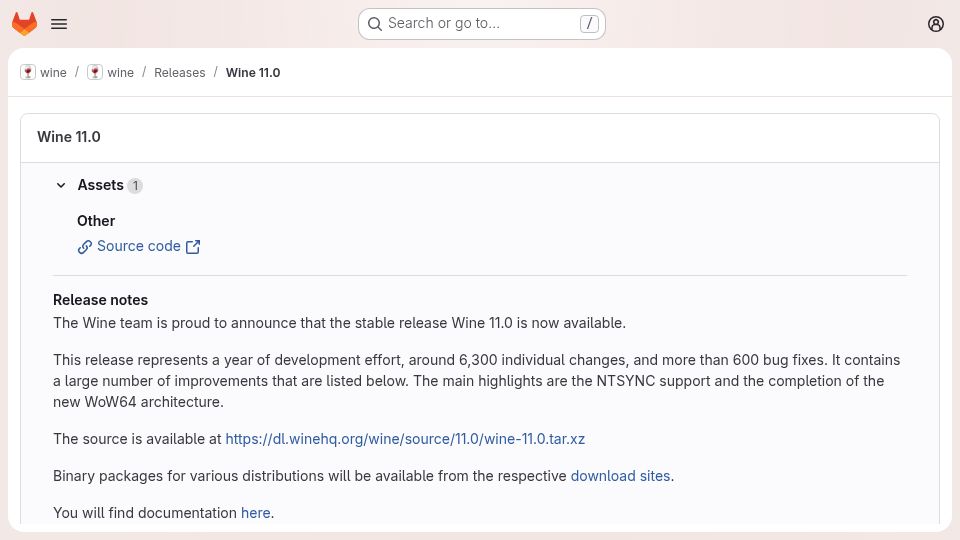
Task: Click the wine project avatar icon
Action: click(94, 72)
